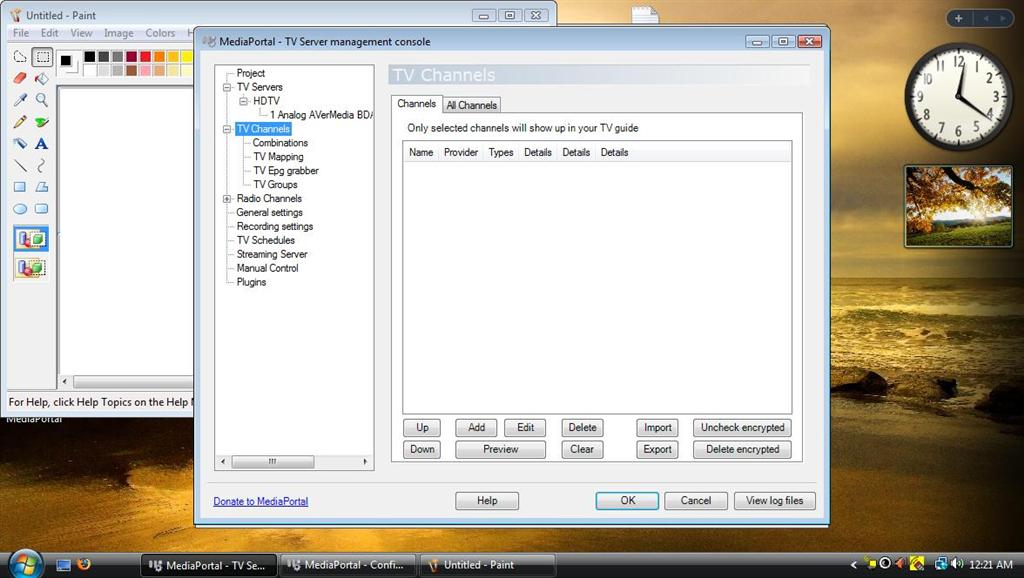Open Manual Control in the tree
The width and height of the screenshot is (1024, 578).
[267, 268]
